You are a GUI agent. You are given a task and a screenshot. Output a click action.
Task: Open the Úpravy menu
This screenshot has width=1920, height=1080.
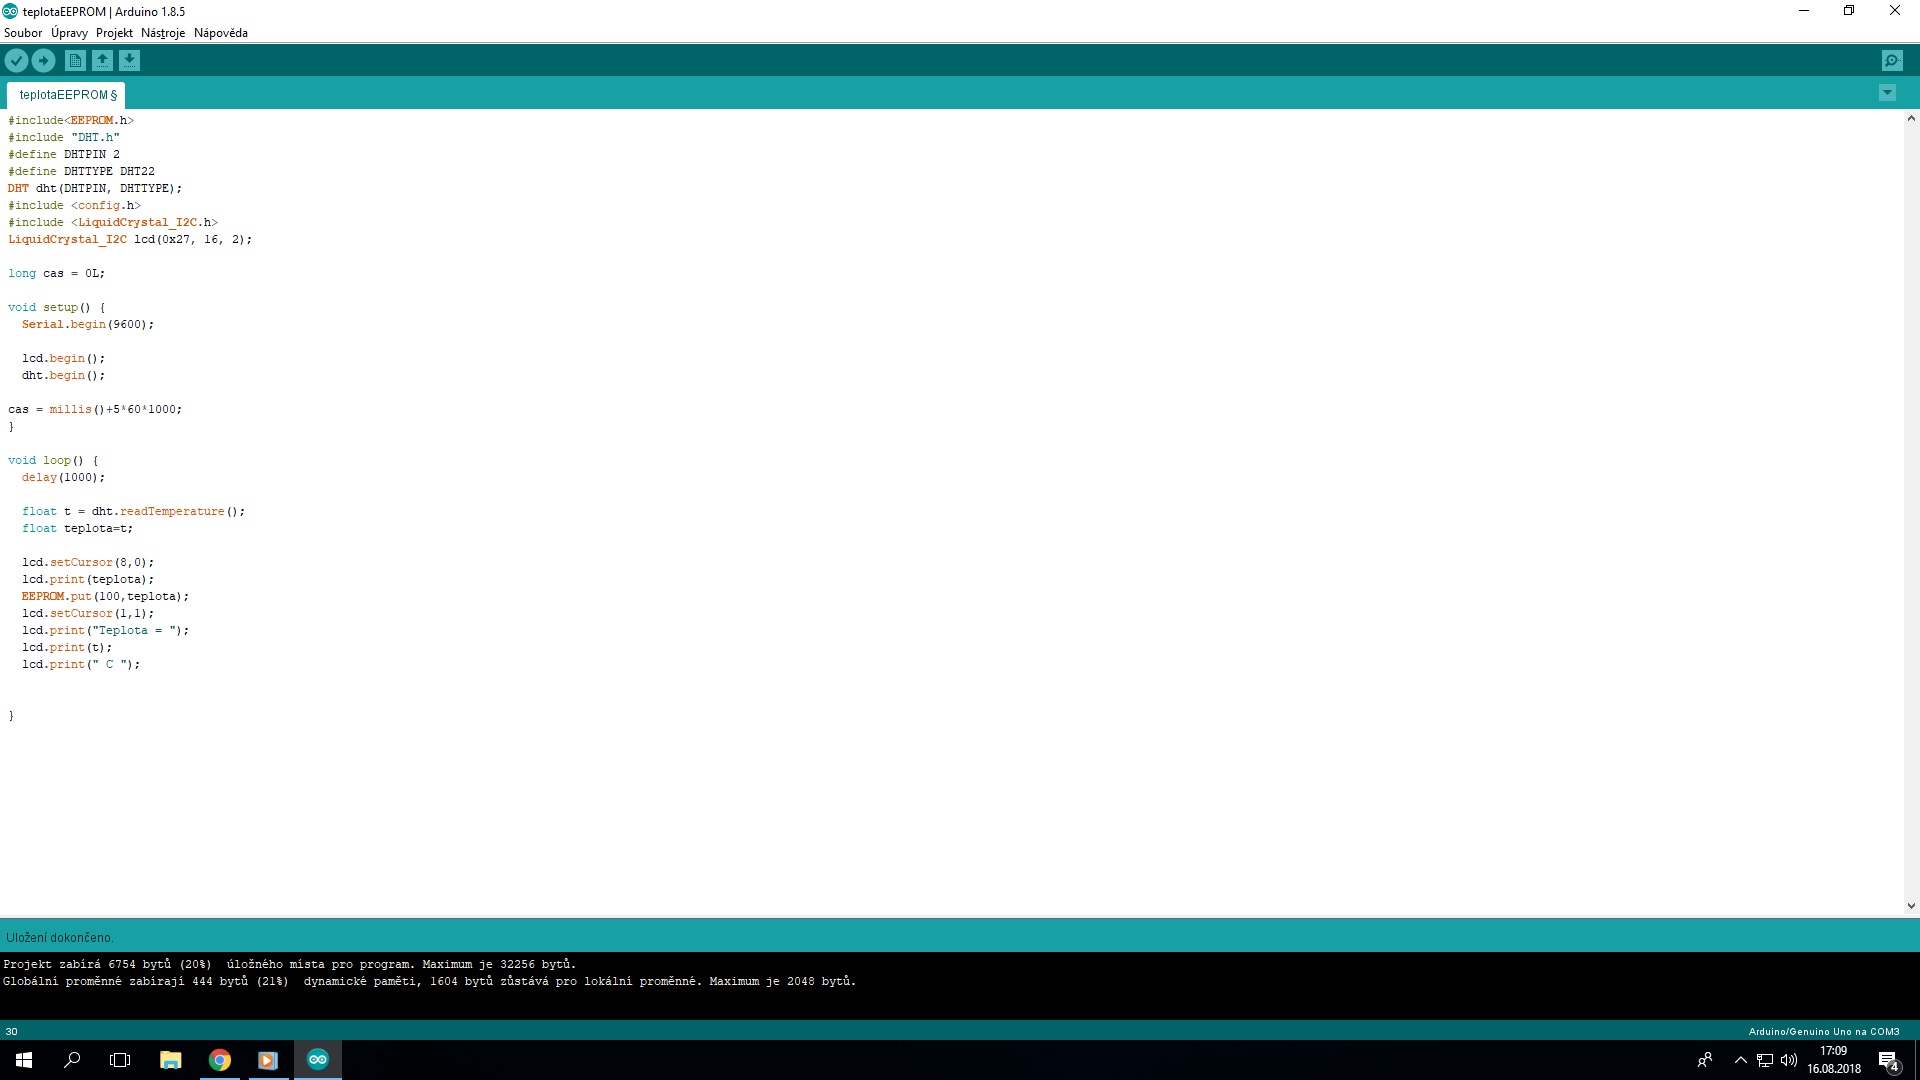click(69, 33)
